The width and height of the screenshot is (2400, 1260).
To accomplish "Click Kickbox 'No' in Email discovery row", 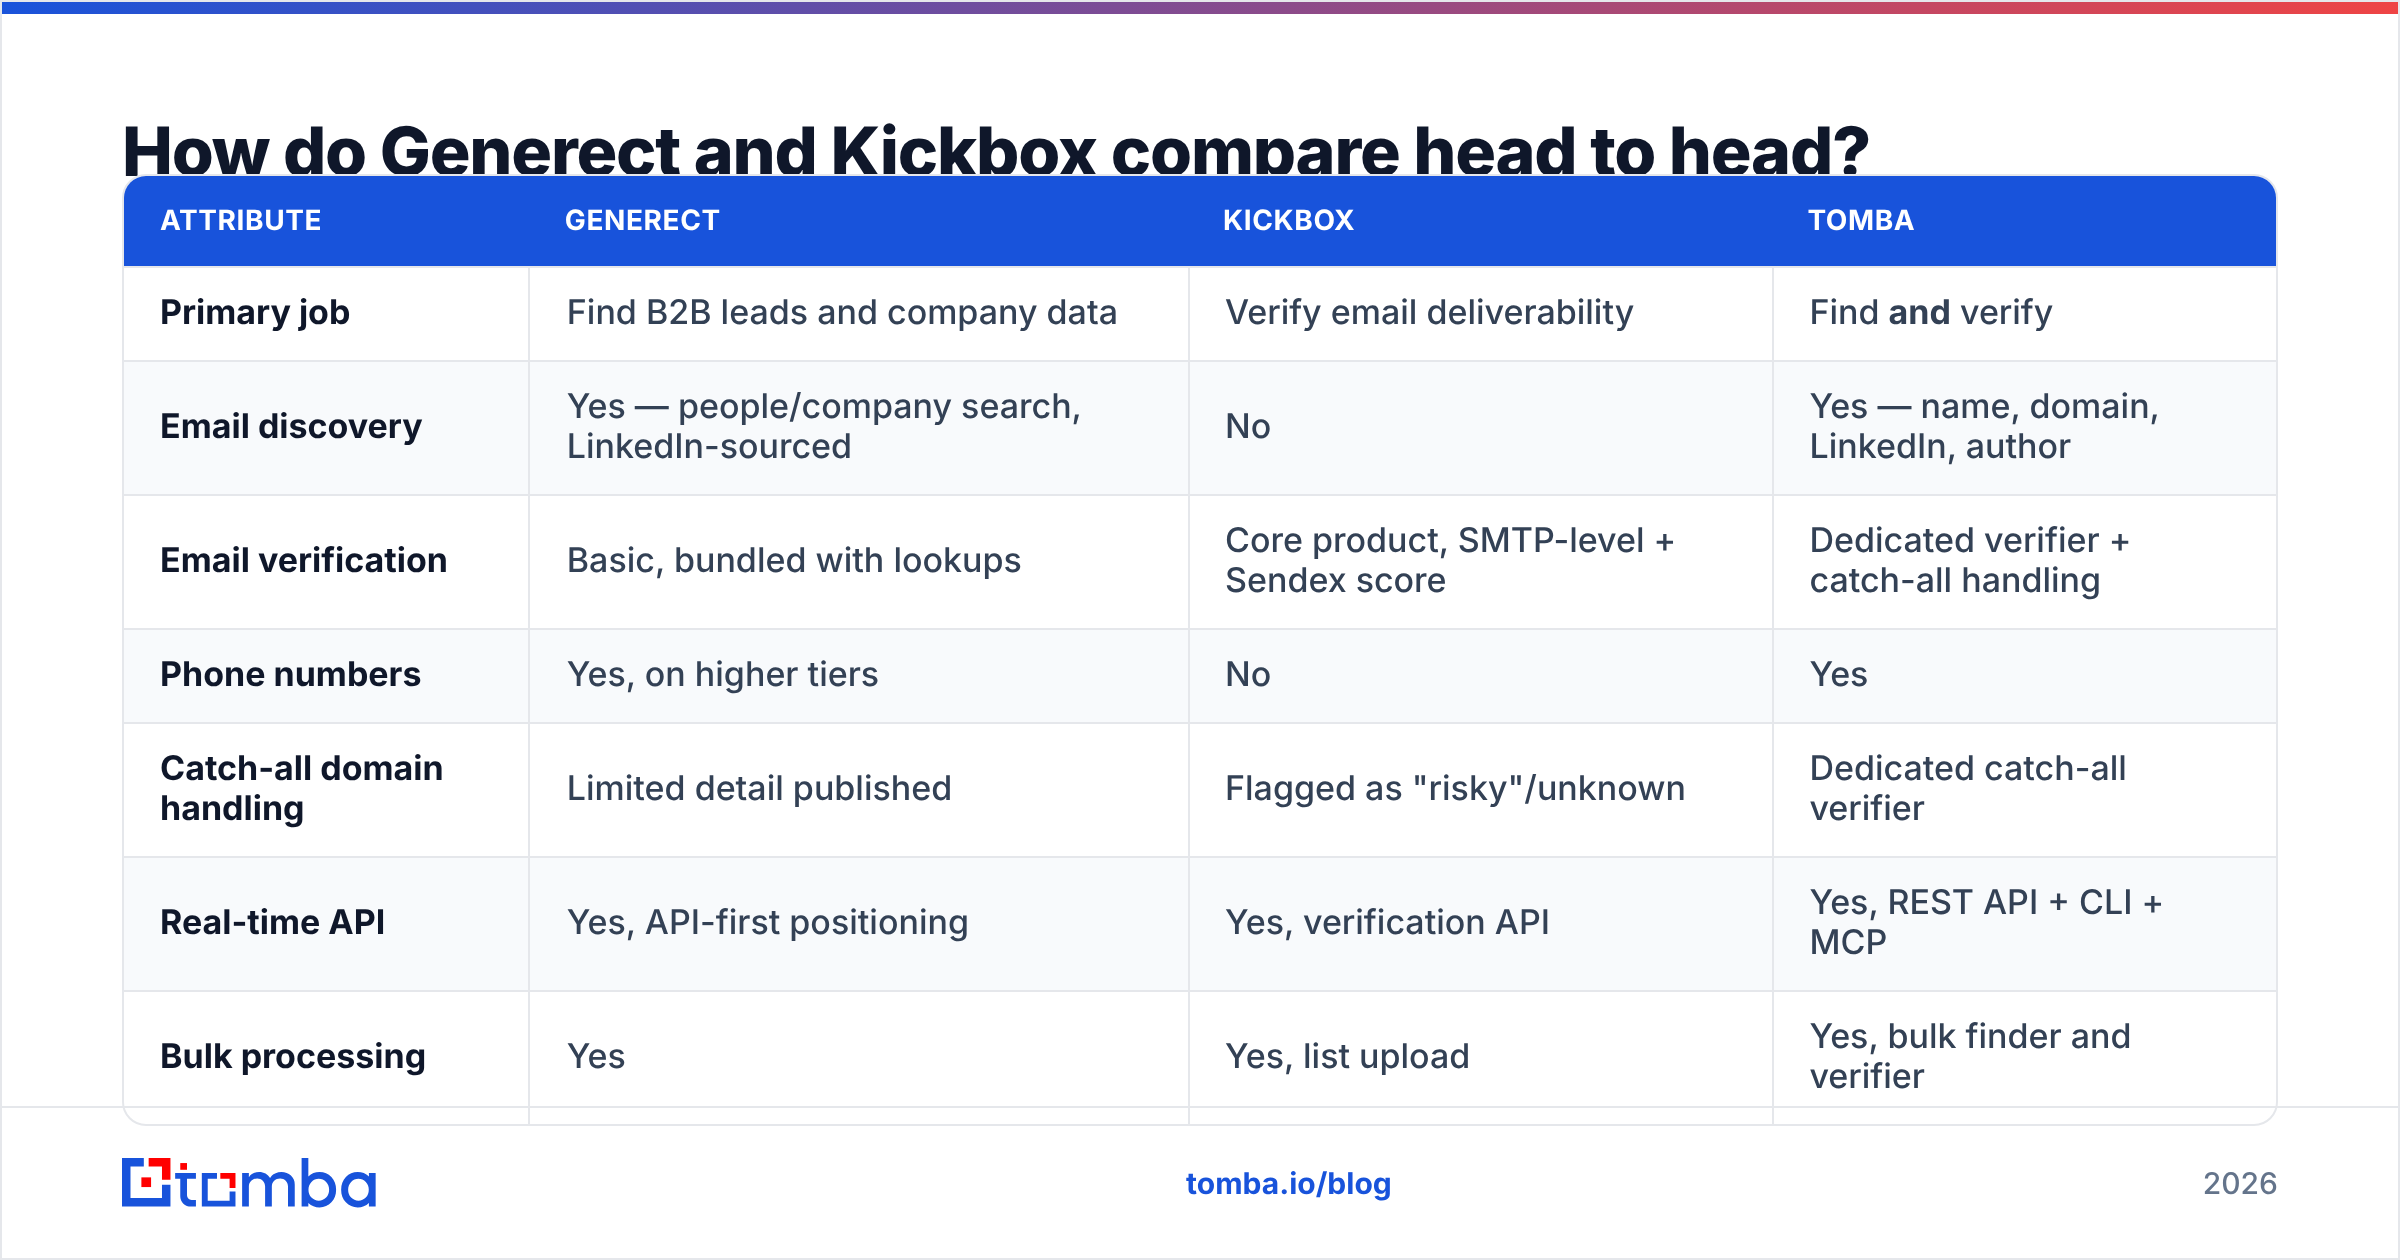I will pyautogui.click(x=1248, y=427).
